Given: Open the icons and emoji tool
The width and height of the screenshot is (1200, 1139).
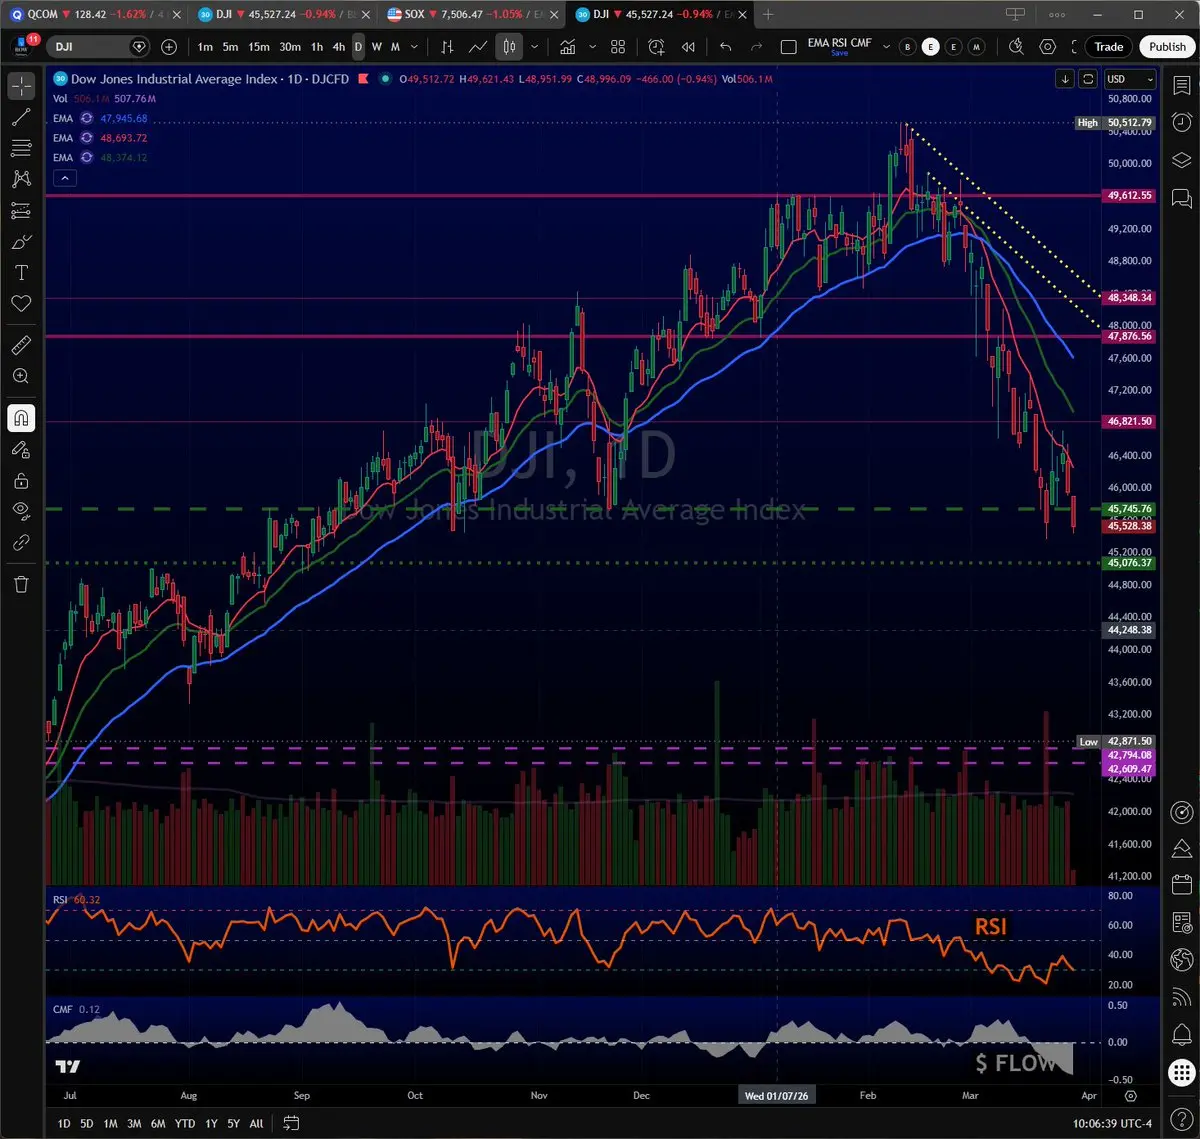Looking at the screenshot, I should (21, 303).
